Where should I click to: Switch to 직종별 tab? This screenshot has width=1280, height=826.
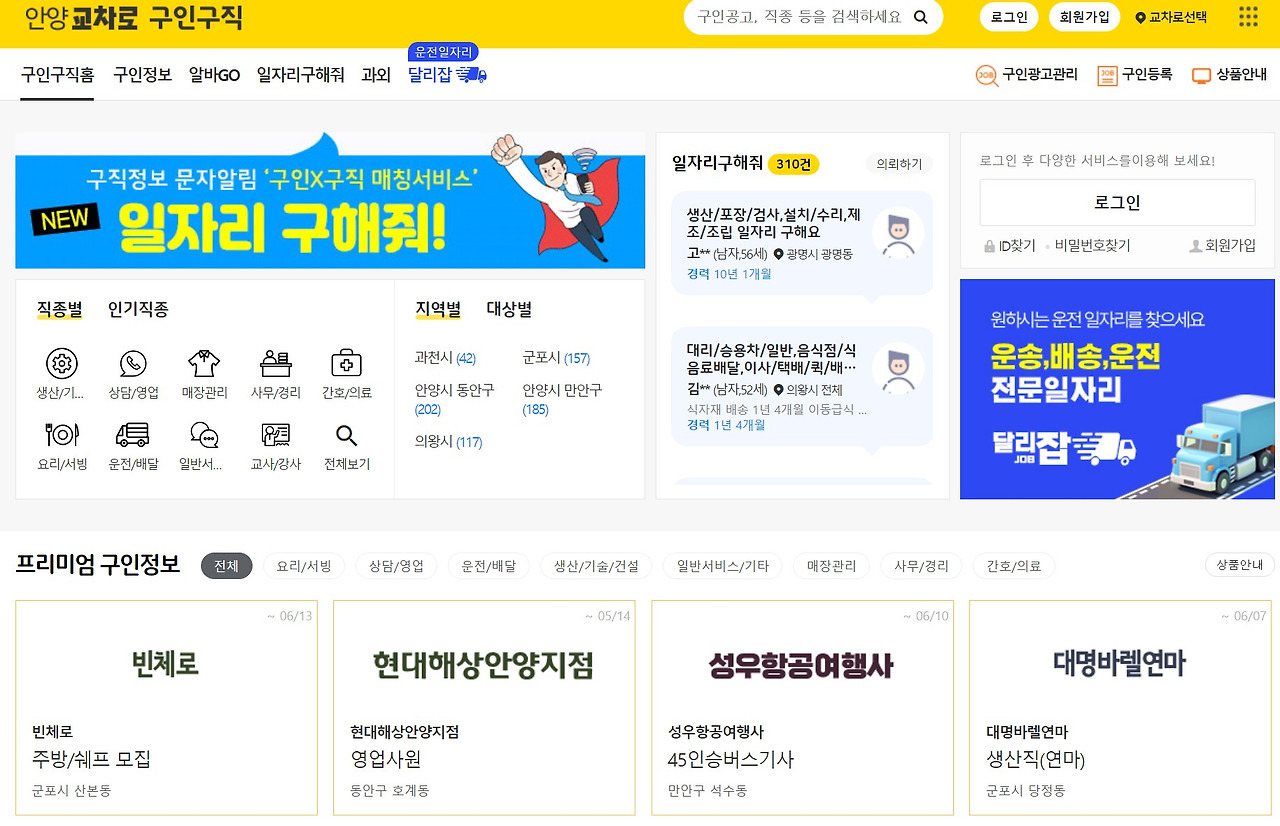[x=59, y=309]
